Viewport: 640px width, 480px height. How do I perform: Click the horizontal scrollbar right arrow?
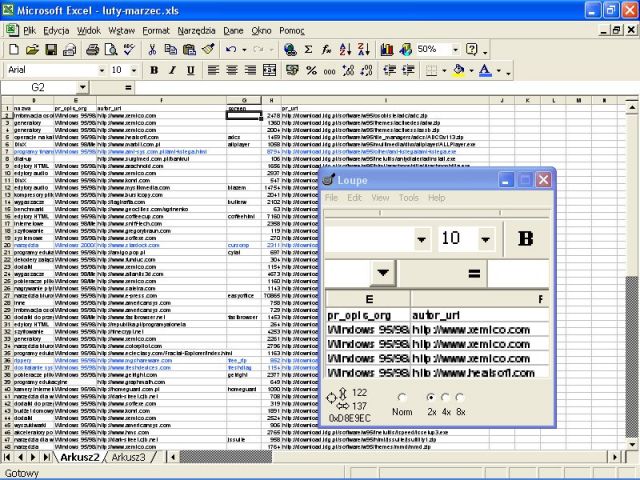pyautogui.click(x=615, y=457)
